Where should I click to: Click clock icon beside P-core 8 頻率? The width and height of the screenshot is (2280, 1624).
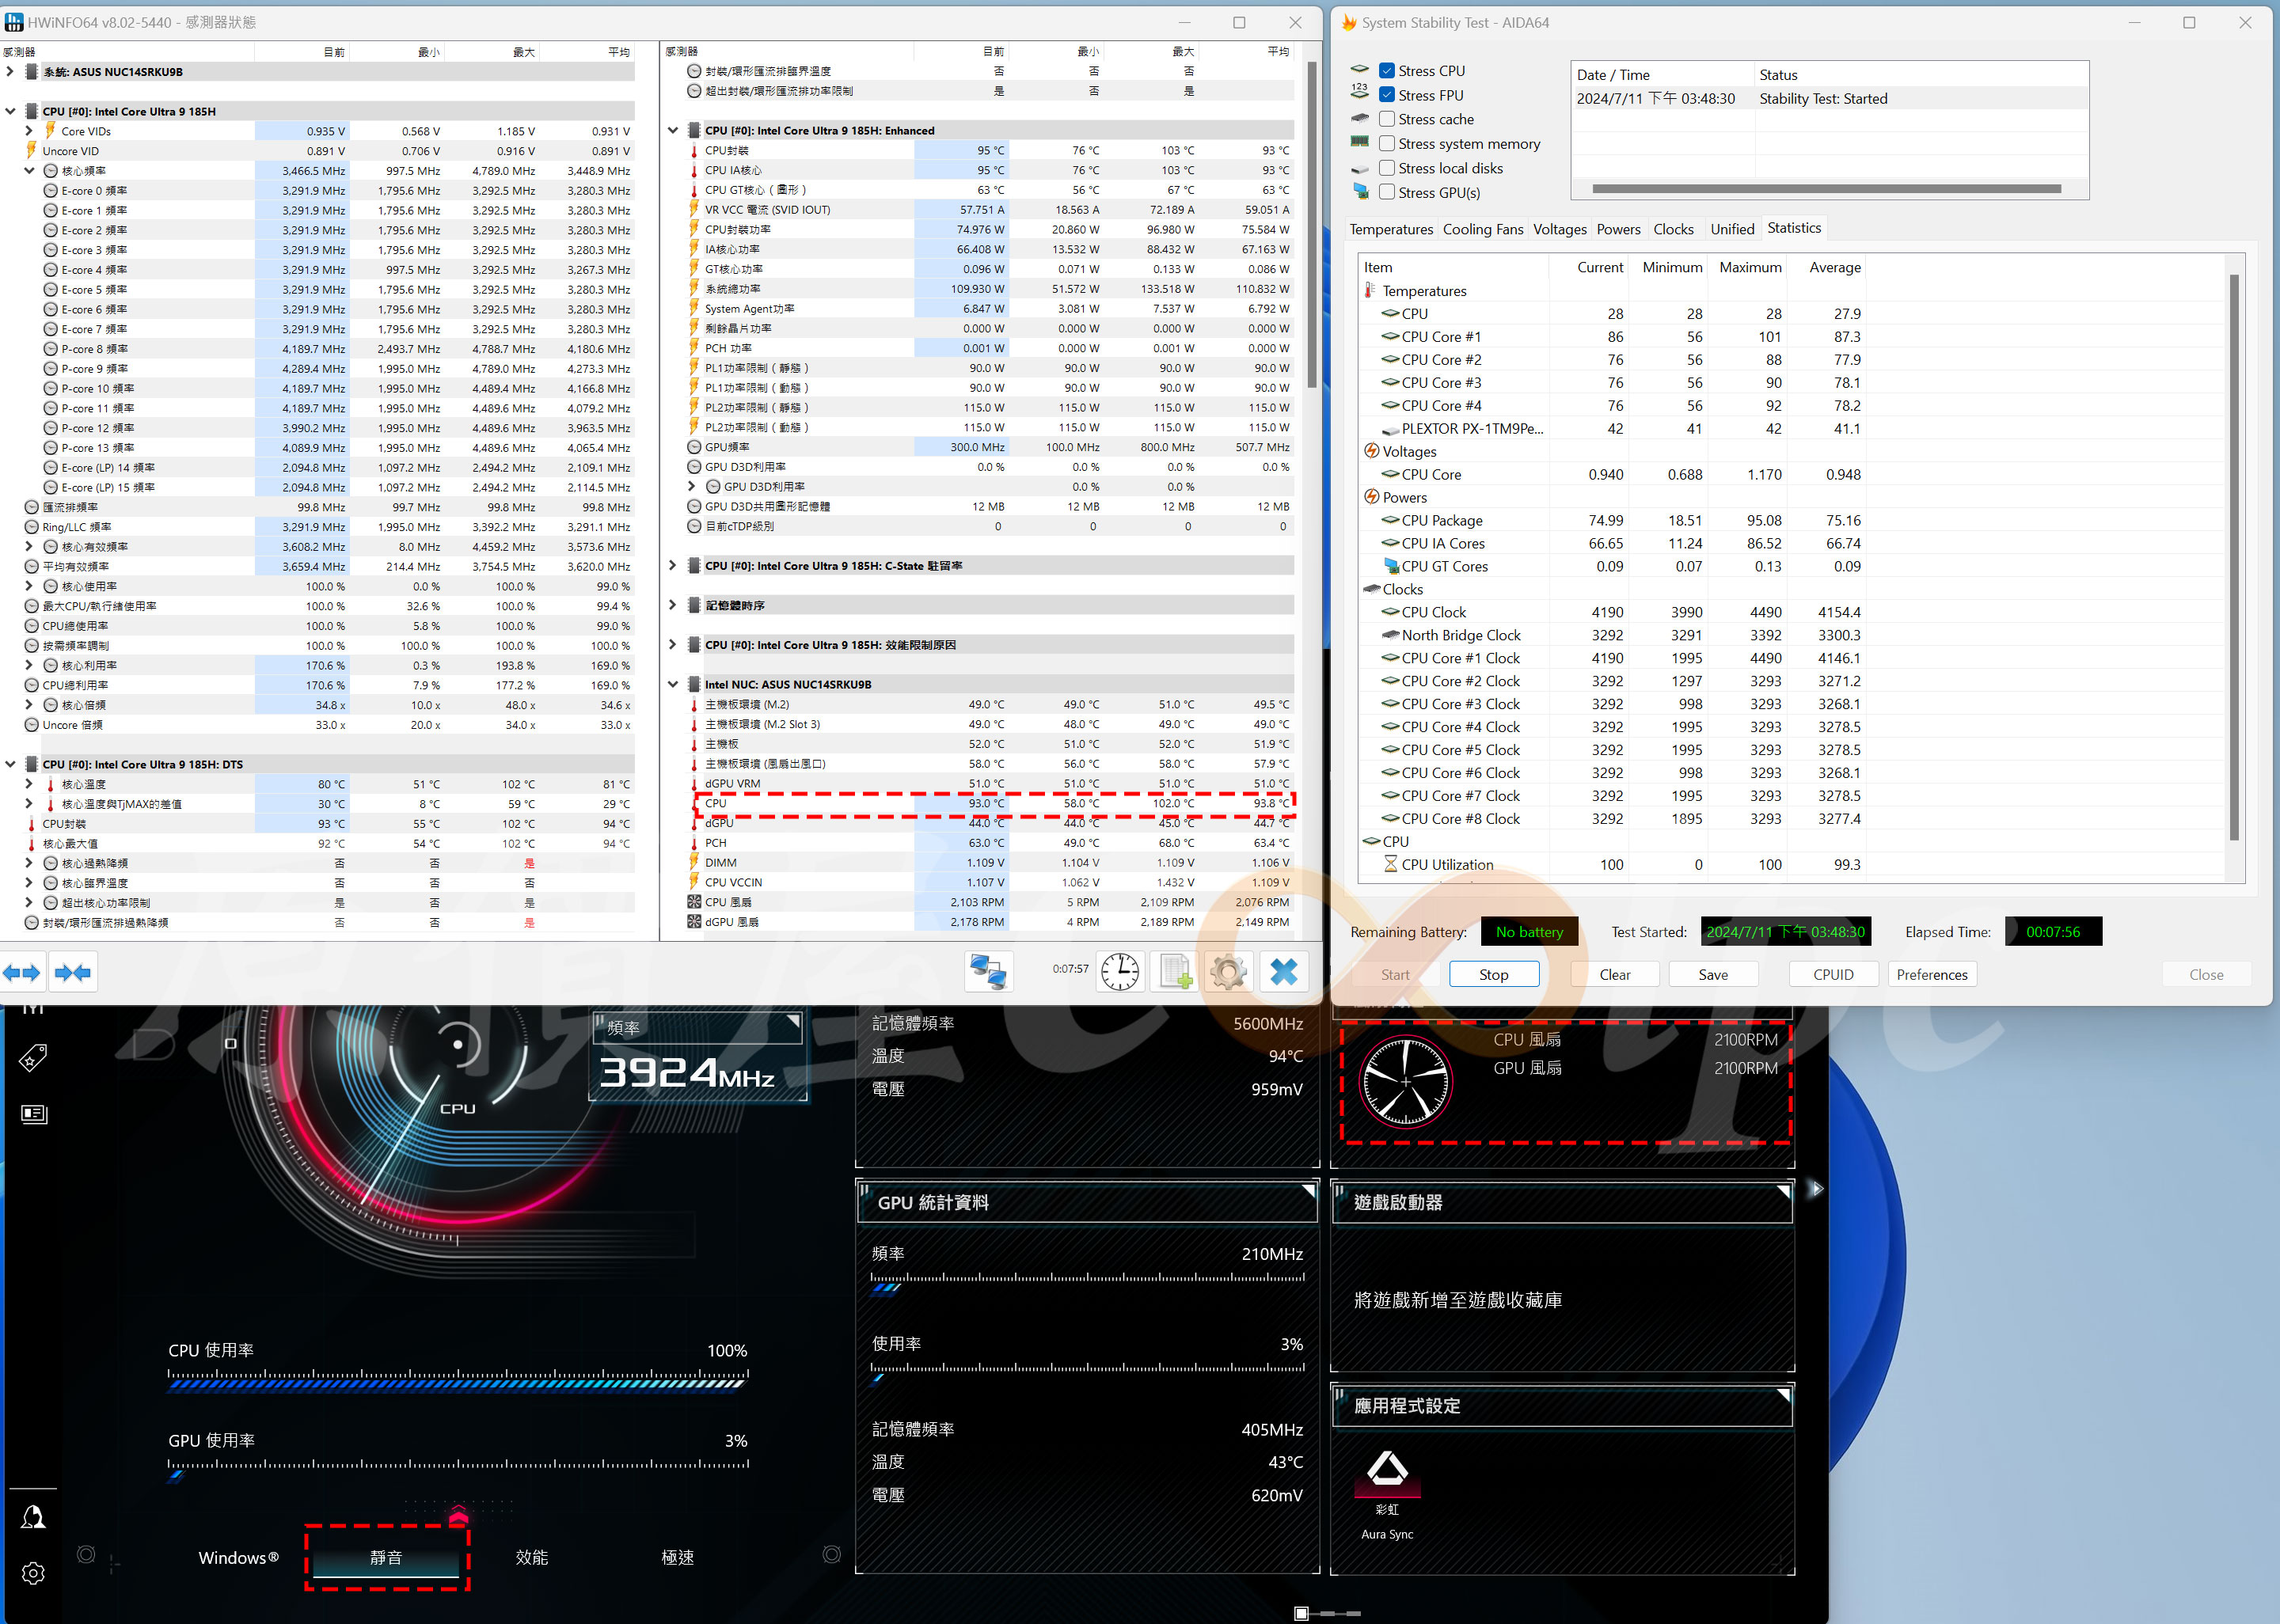[51, 349]
